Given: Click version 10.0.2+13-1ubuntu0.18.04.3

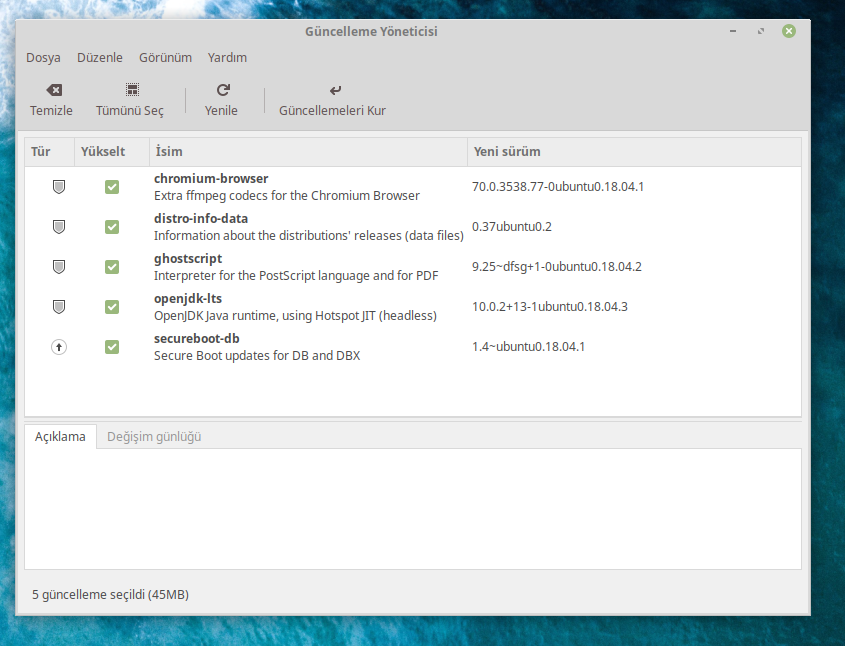Looking at the screenshot, I should (550, 307).
